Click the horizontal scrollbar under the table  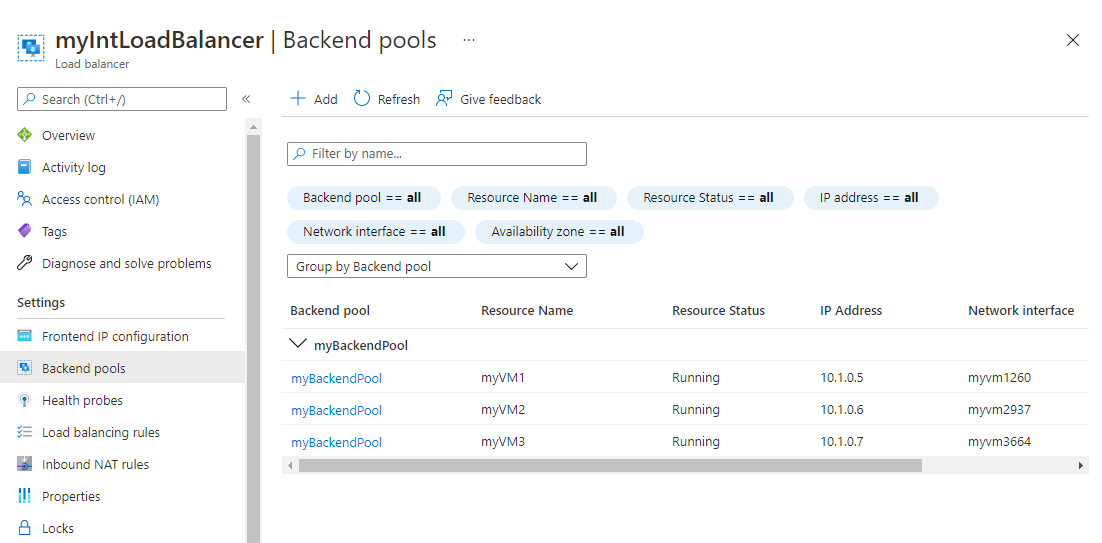pyautogui.click(x=609, y=465)
